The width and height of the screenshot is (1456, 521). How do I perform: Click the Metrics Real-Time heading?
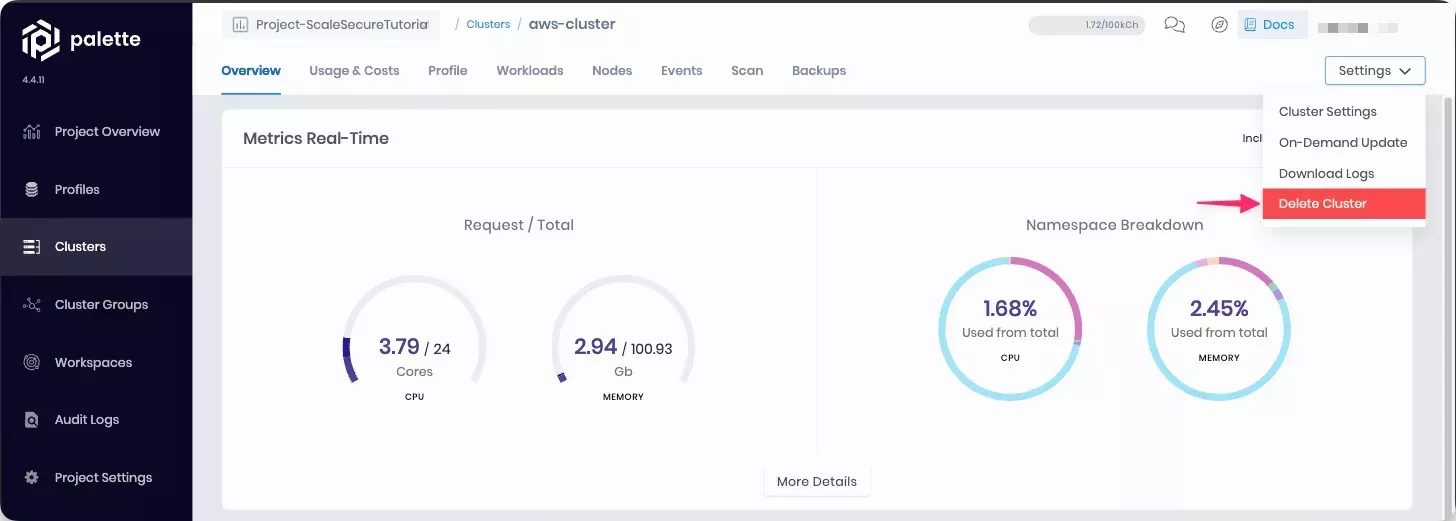click(316, 138)
